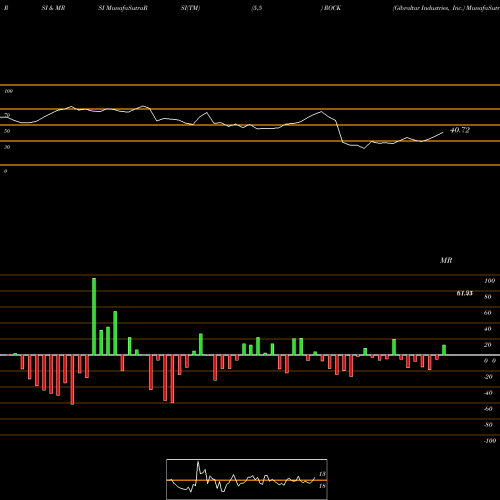Click the 'SI(TM)' header text
Screen dimensions: 500x500
click(190, 8)
